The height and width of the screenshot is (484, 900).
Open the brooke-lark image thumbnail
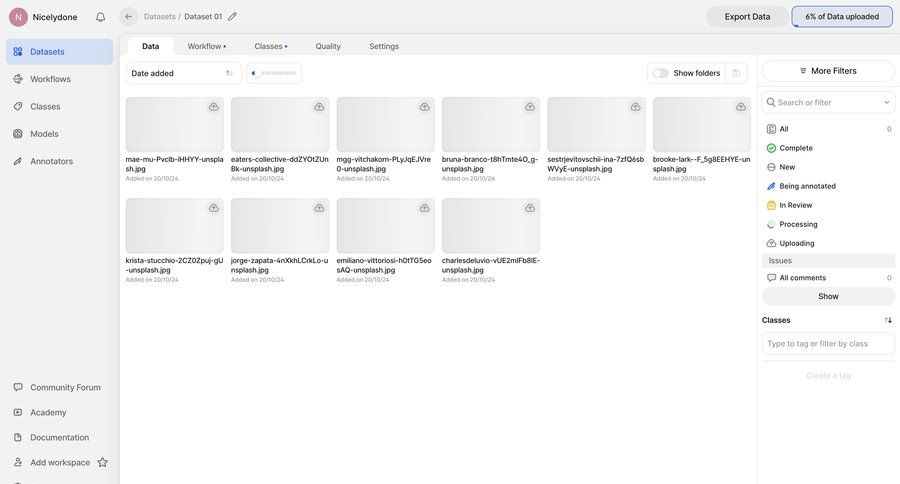(x=701, y=125)
